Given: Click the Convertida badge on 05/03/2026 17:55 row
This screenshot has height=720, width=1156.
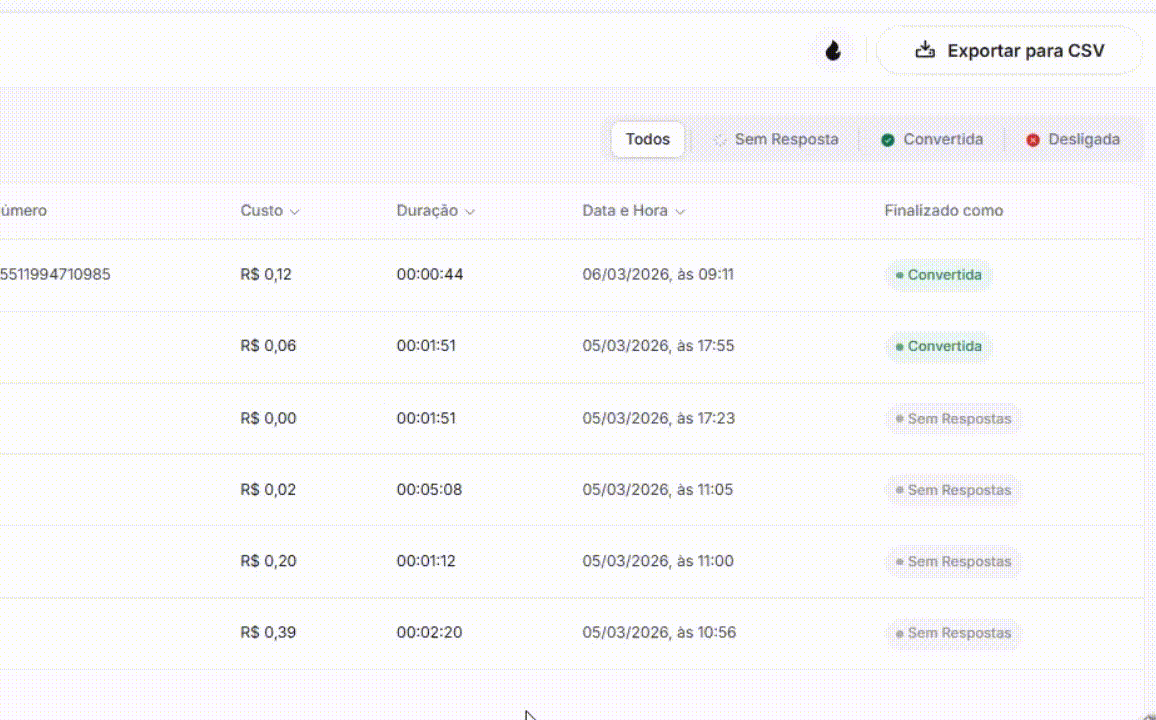Looking at the screenshot, I should tap(939, 346).
